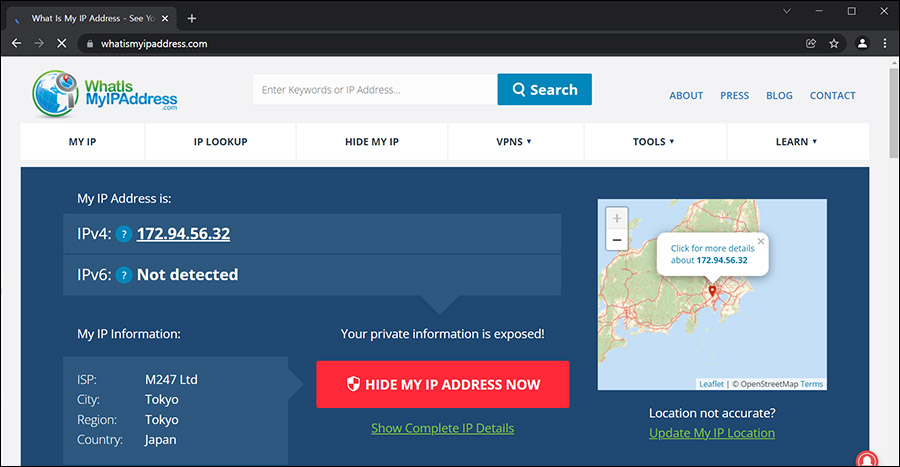This screenshot has width=900, height=467.
Task: Click the address bar URL whatismyipaddress.com
Action: (154, 44)
